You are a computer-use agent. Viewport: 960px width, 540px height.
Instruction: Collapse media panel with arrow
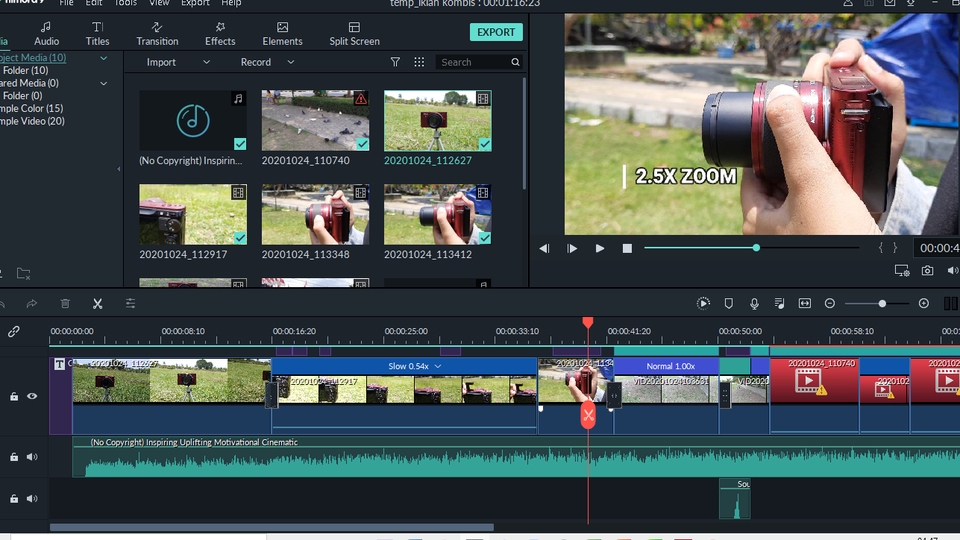119,169
